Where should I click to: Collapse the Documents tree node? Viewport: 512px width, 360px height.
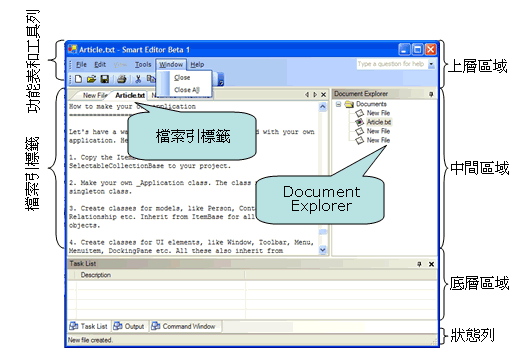click(338, 104)
